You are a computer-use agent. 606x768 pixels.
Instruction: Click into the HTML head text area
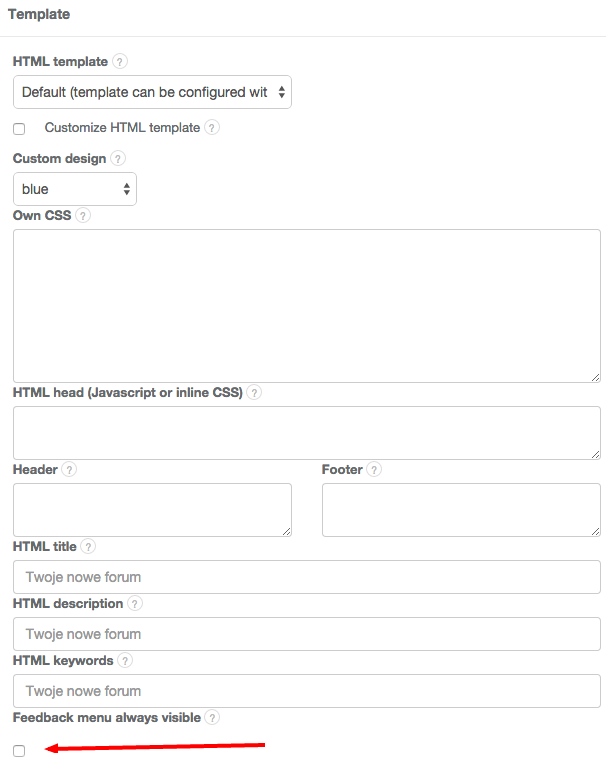(x=306, y=433)
